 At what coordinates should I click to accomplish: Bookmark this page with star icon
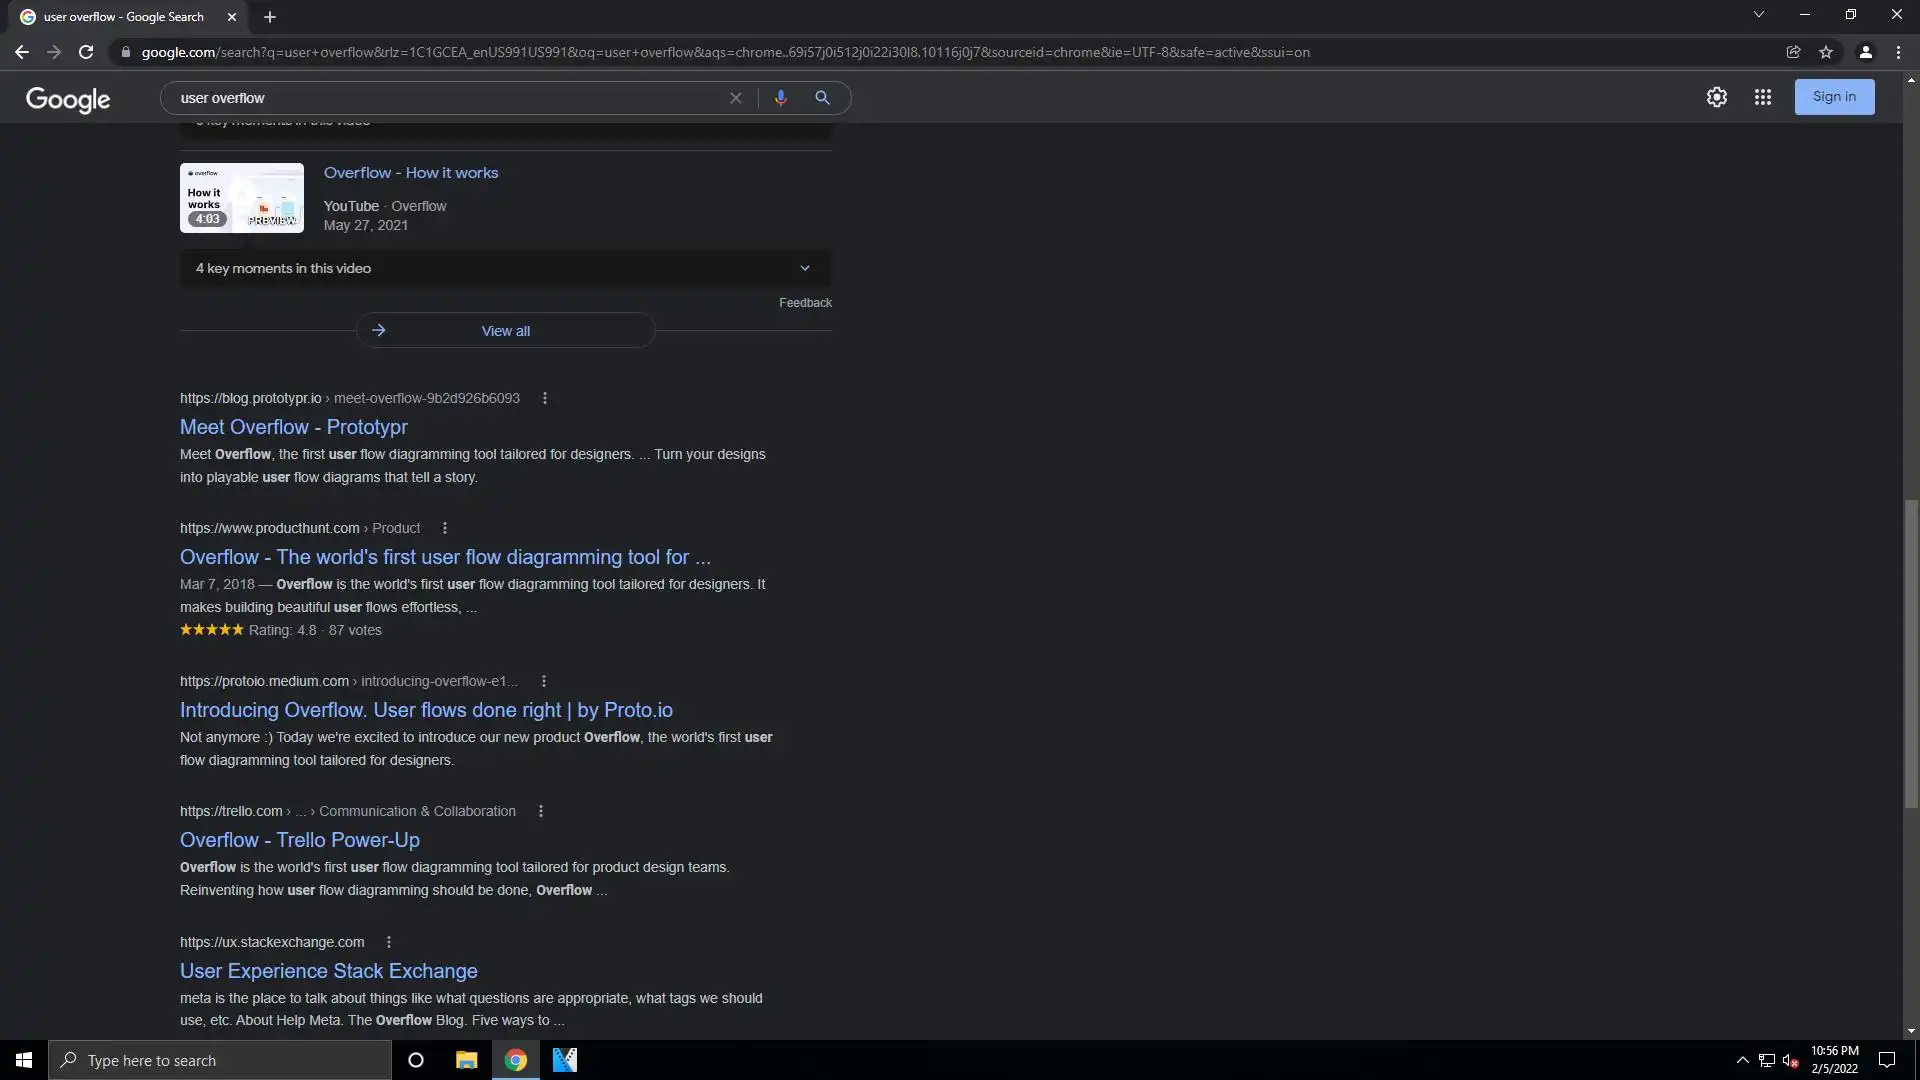click(x=1826, y=52)
